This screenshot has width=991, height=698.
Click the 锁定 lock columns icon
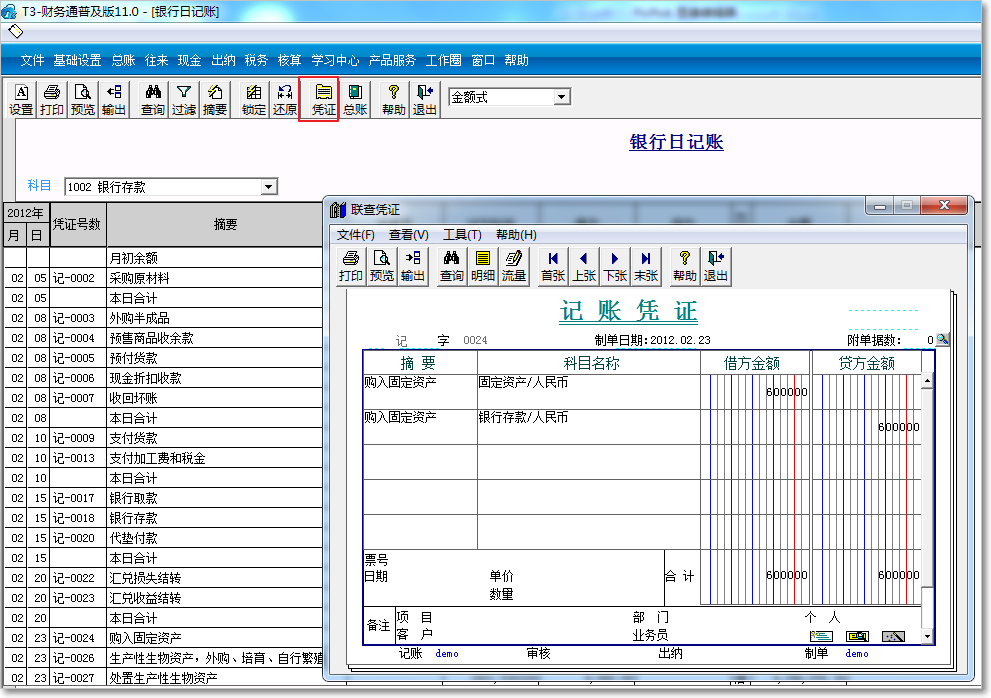pyautogui.click(x=254, y=99)
